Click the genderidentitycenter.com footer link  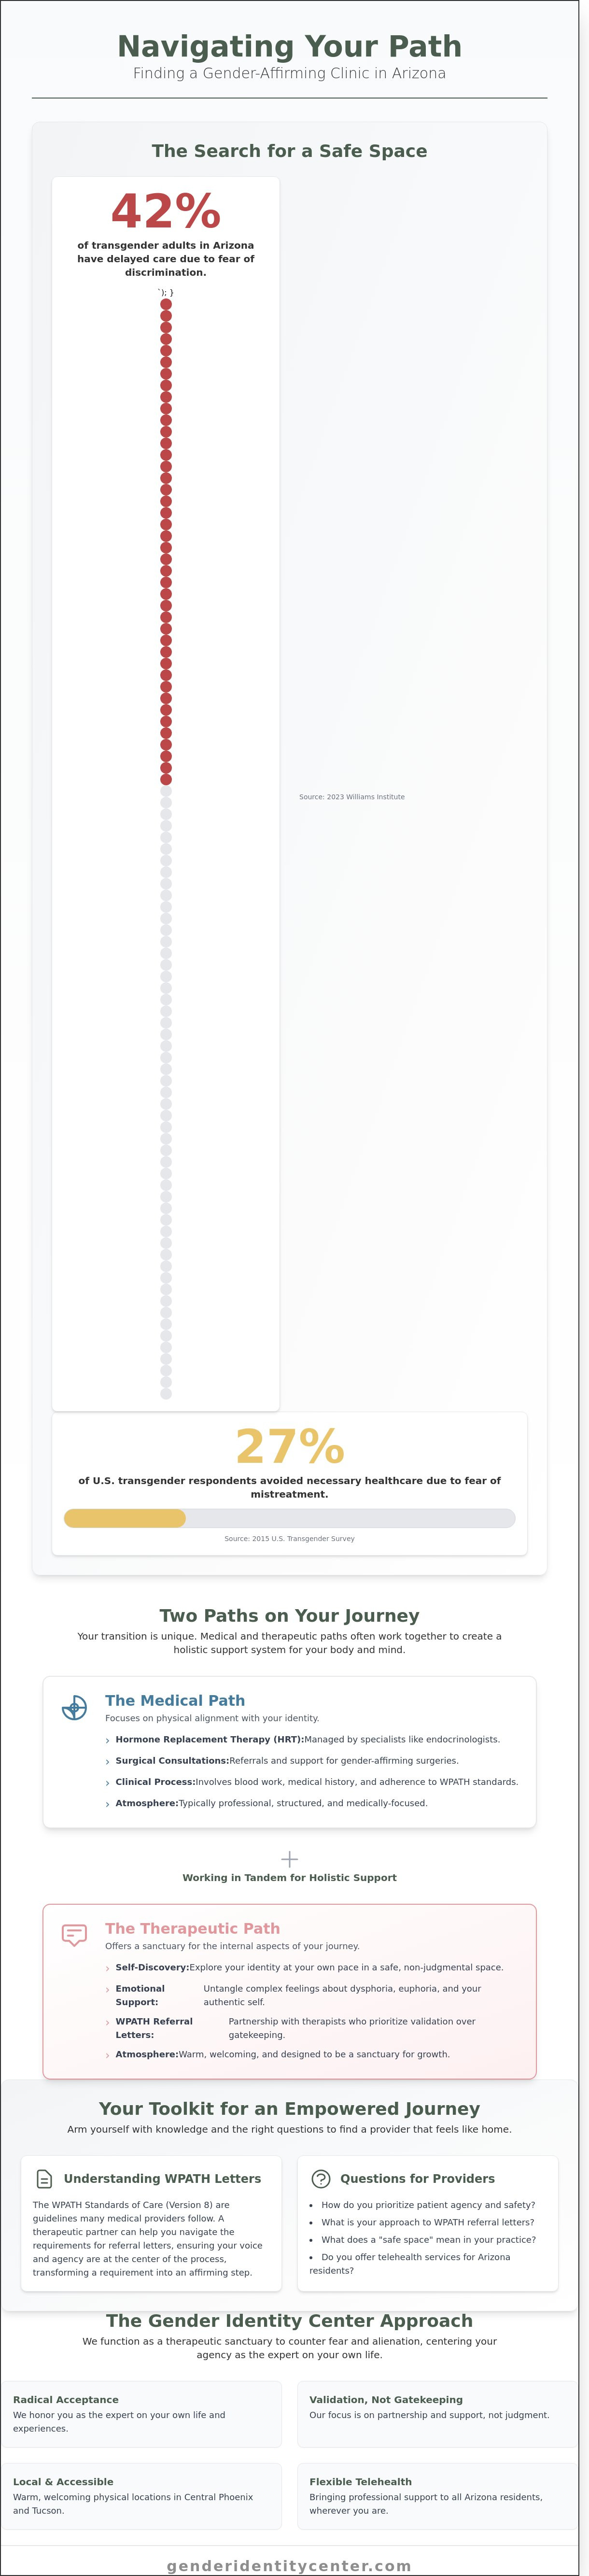(x=289, y=2558)
